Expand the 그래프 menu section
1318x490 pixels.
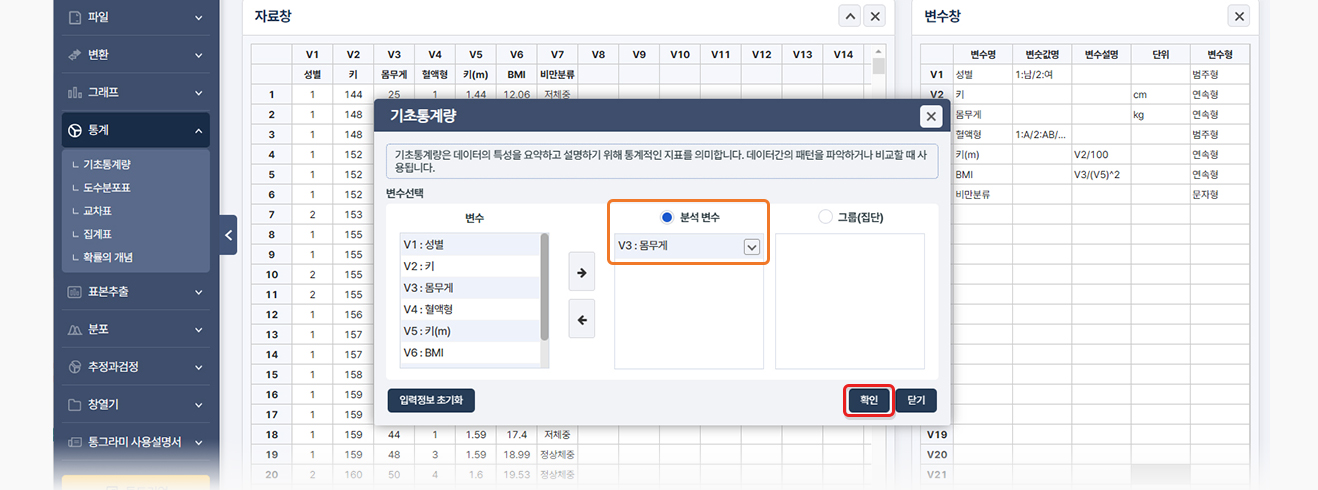pyautogui.click(x=135, y=92)
